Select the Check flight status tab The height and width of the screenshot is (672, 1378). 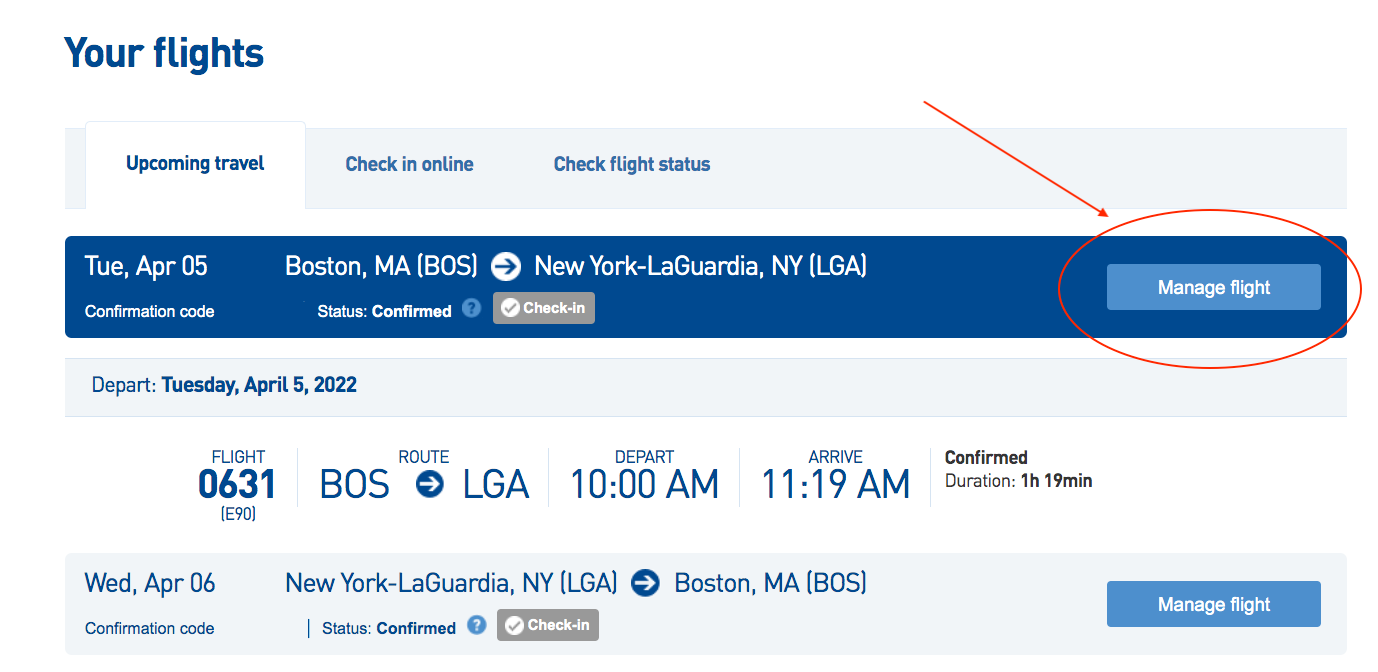(x=631, y=164)
